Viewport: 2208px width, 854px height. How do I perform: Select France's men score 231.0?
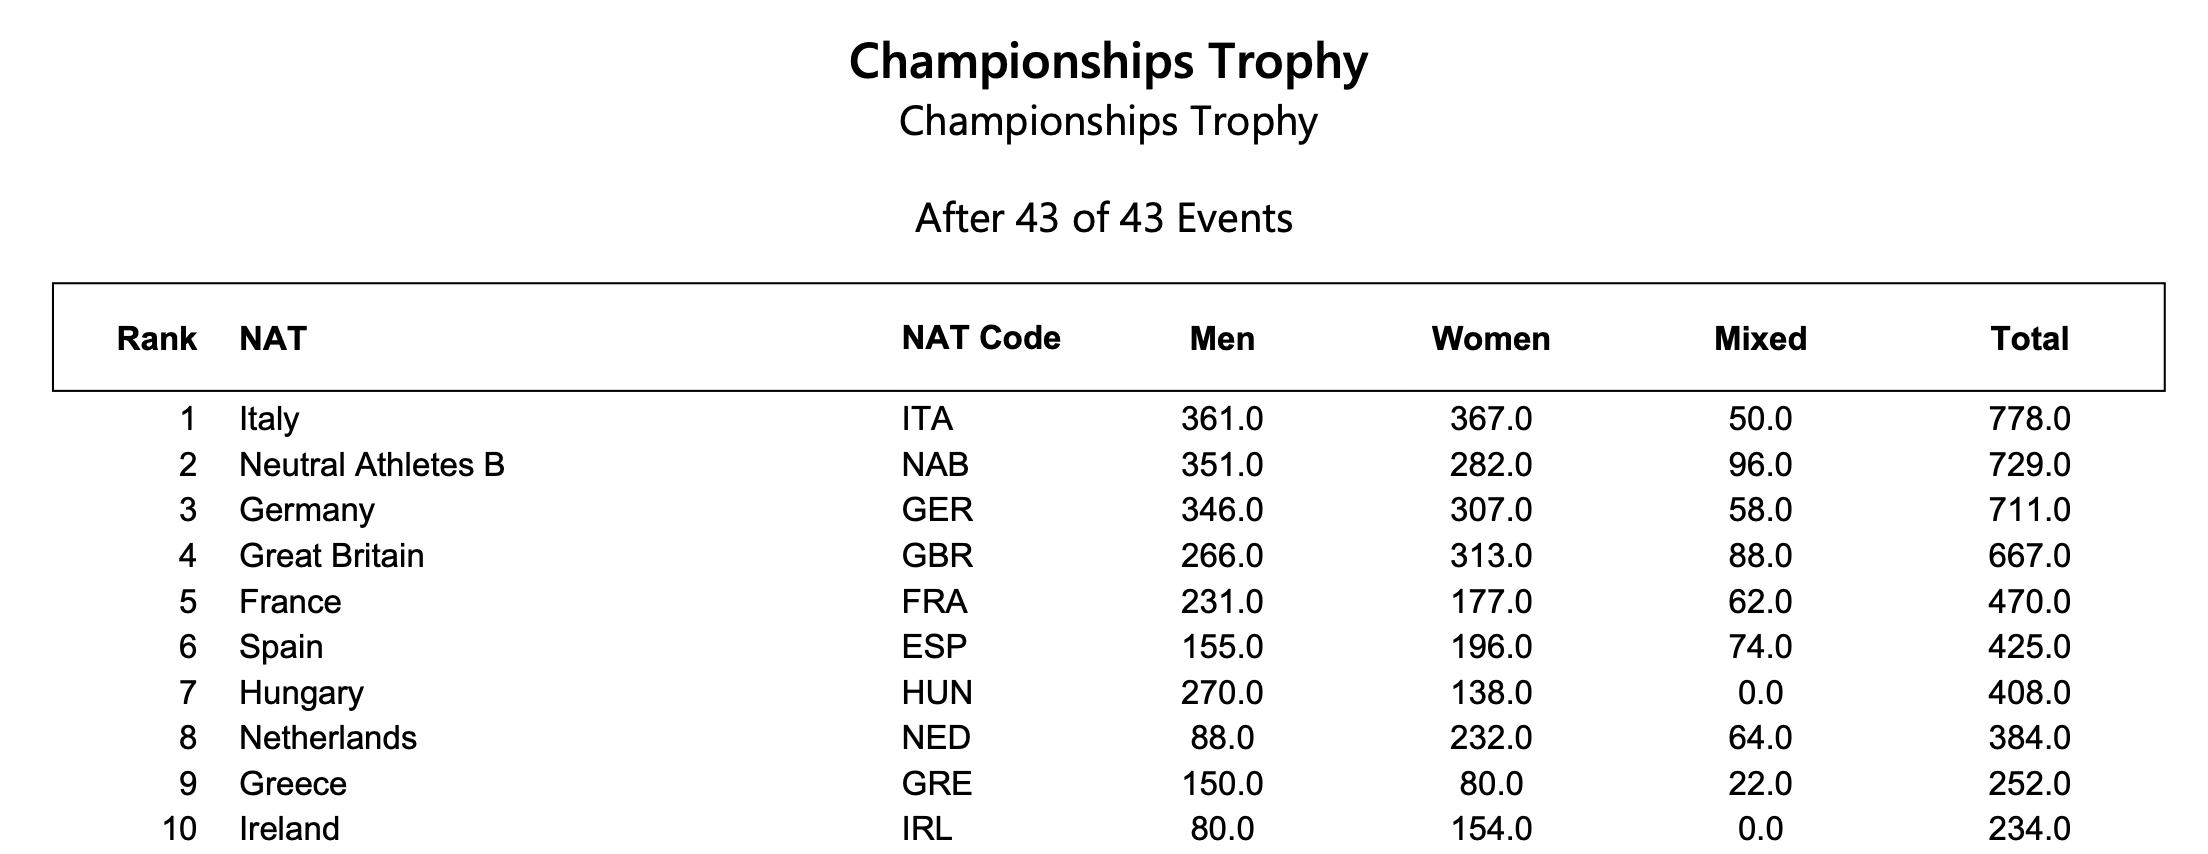[1222, 602]
